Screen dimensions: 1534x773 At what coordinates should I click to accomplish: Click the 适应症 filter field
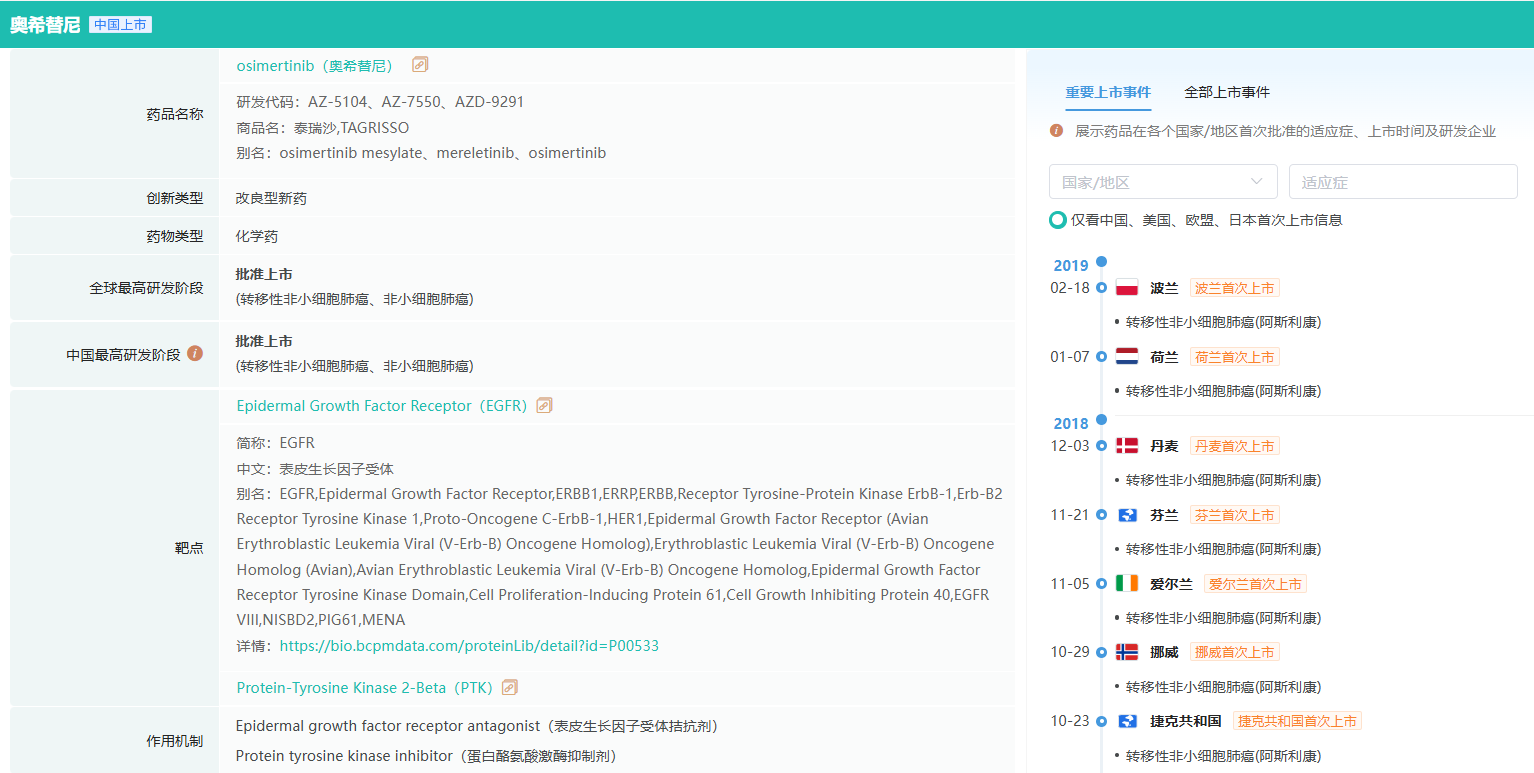tap(1402, 182)
